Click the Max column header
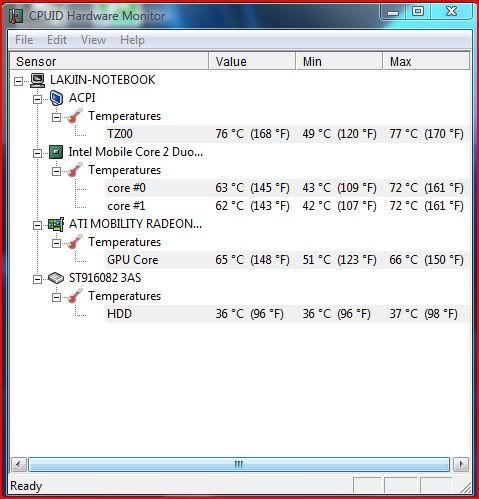Viewport: 479px width, 499px height. click(426, 61)
